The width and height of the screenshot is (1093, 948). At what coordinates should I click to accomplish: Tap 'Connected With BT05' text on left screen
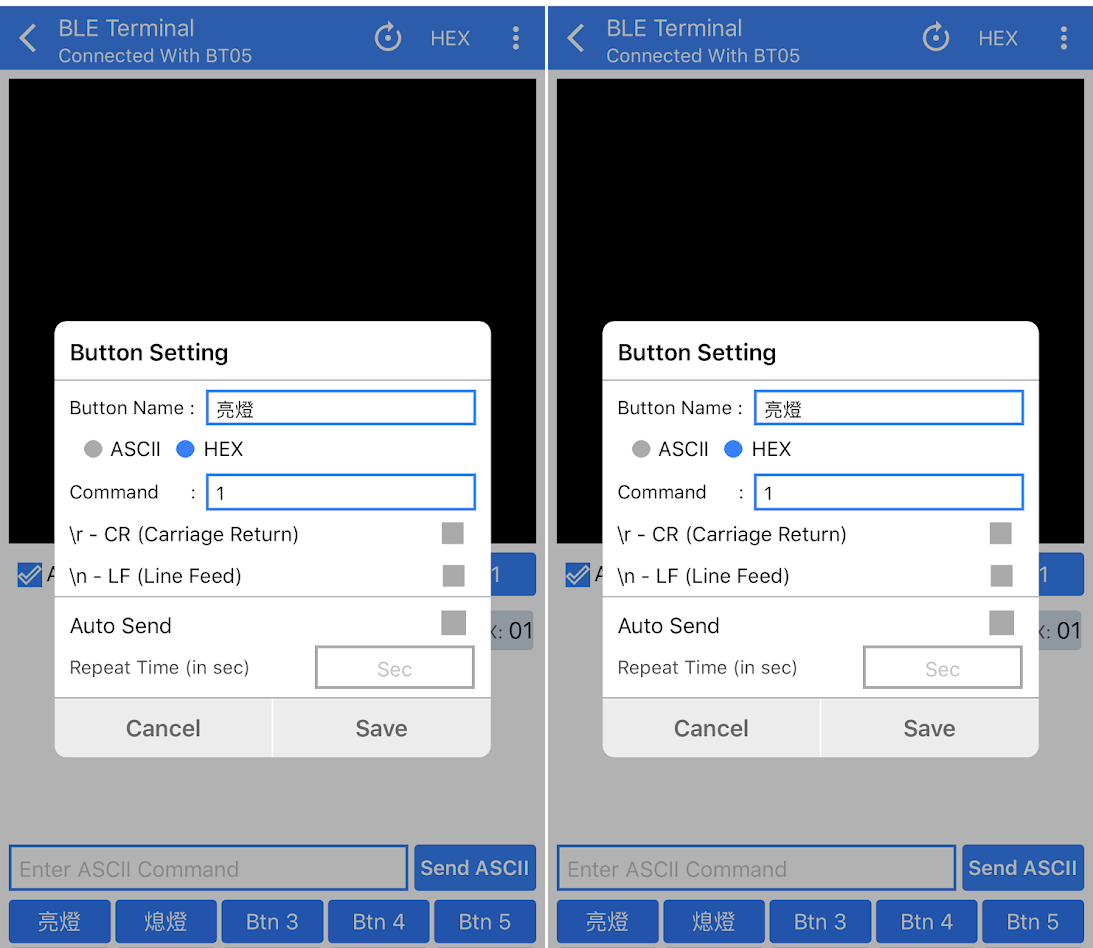[155, 56]
